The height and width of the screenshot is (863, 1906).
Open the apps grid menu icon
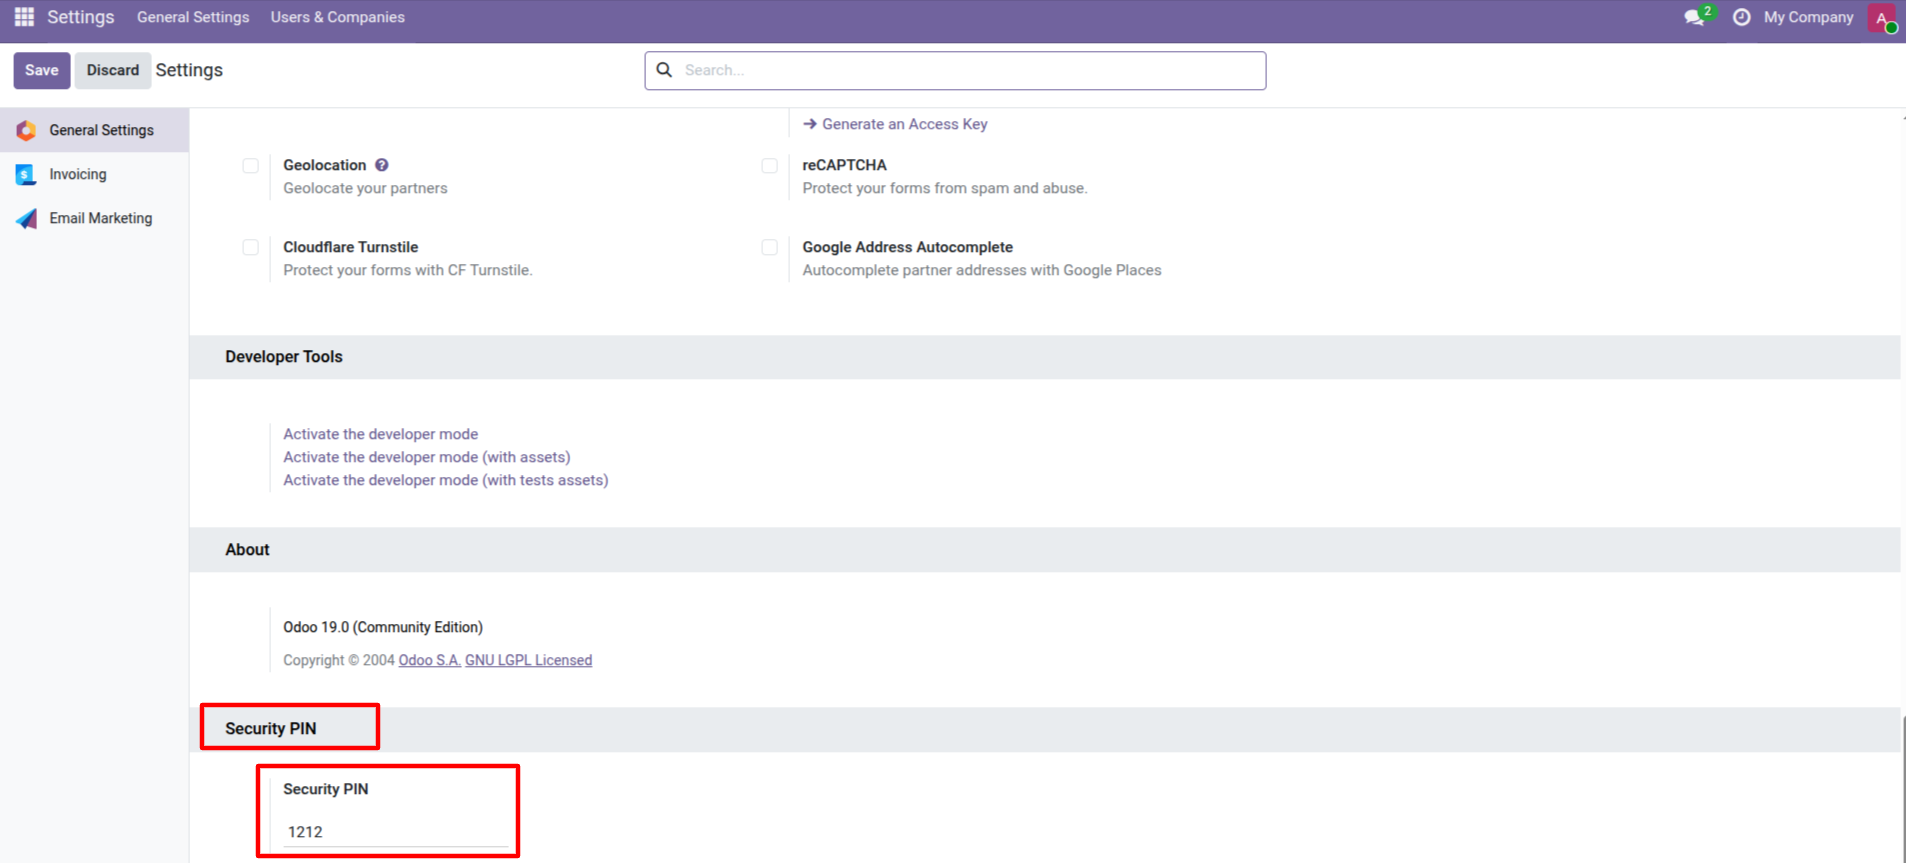coord(24,17)
